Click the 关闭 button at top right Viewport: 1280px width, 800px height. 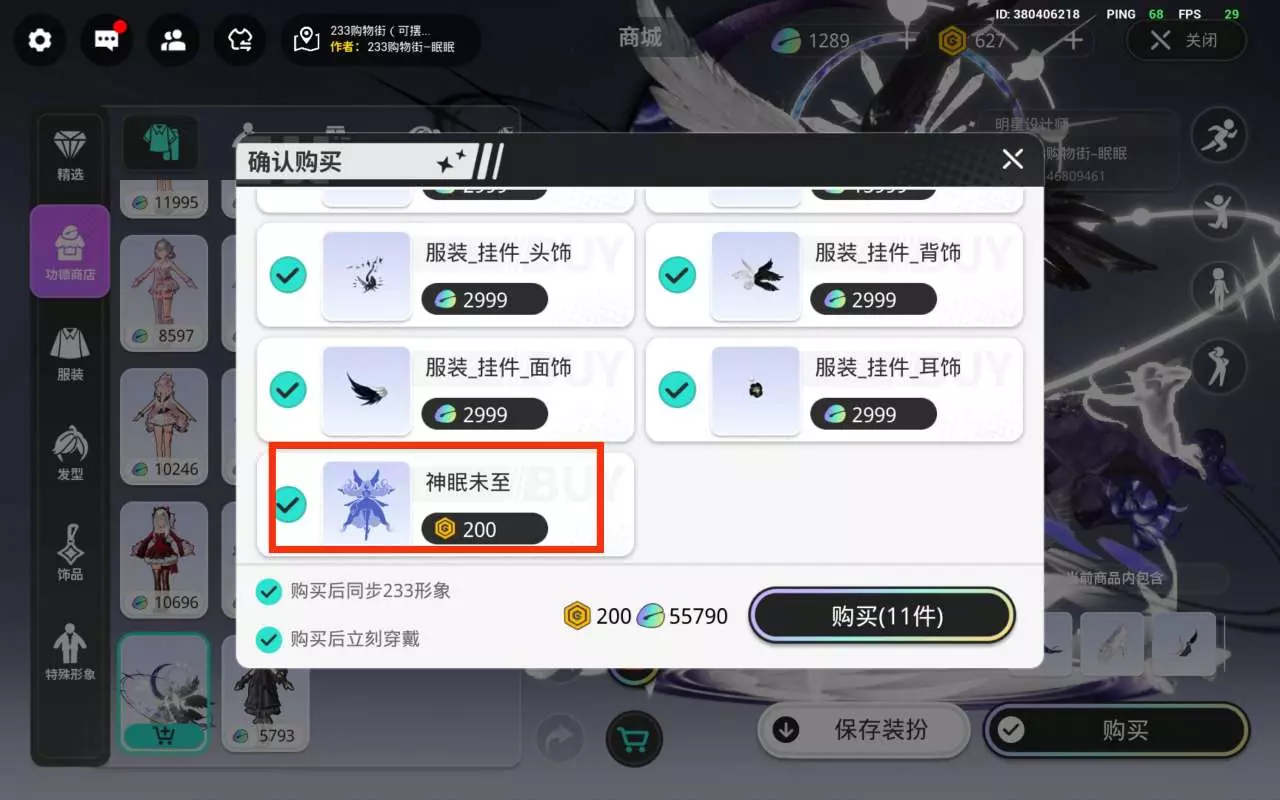click(x=1186, y=40)
